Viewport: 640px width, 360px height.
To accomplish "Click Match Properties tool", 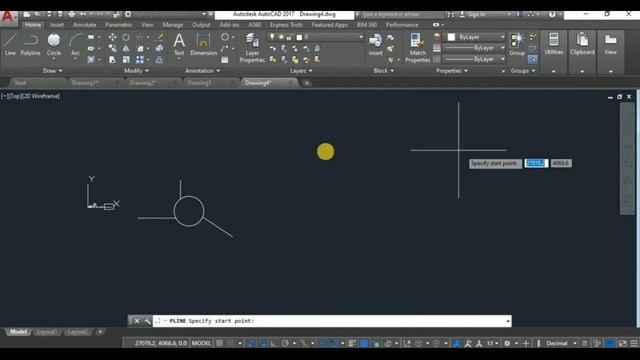I will point(418,48).
